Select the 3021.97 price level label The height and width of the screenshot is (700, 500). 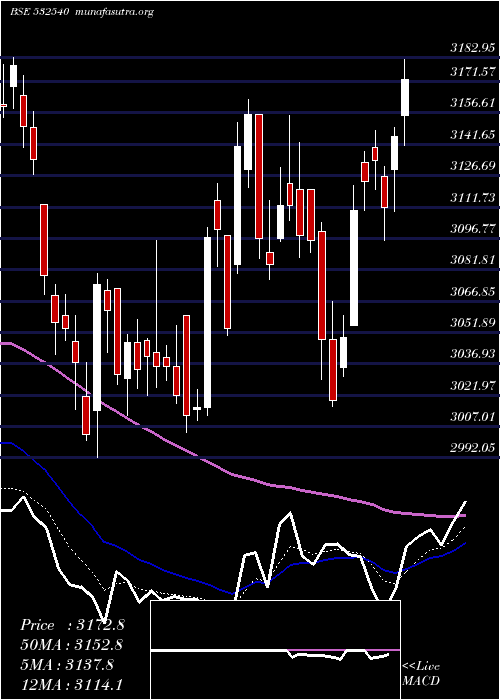coord(473,385)
